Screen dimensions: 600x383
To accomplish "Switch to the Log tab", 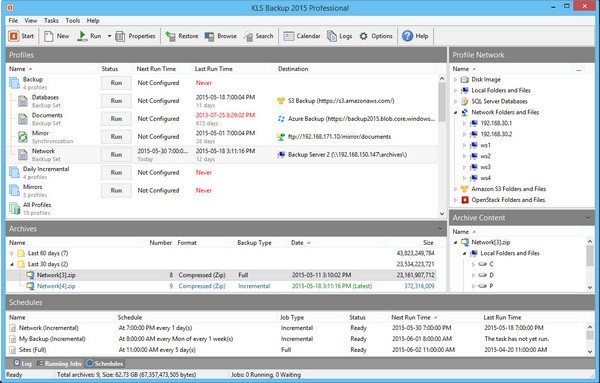I will coord(23,363).
